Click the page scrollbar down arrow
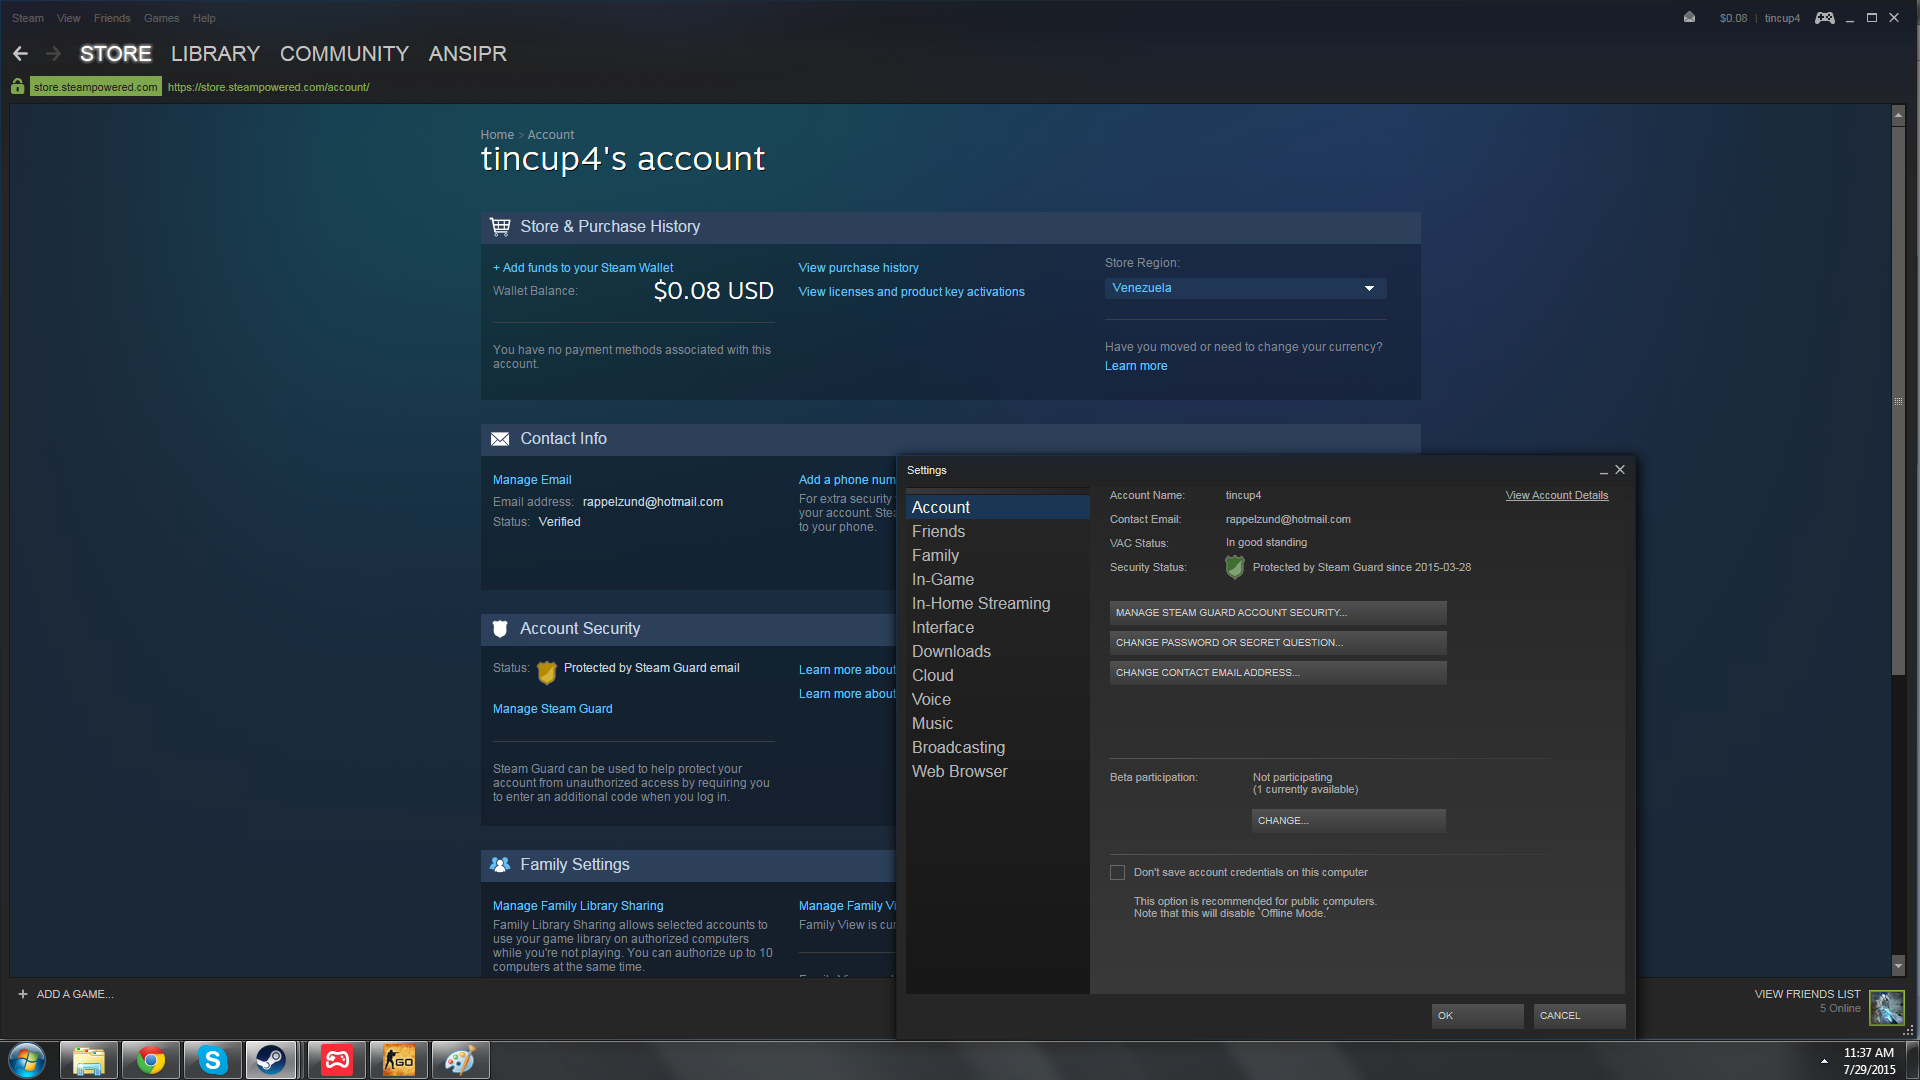This screenshot has width=1920, height=1080. point(1898,966)
